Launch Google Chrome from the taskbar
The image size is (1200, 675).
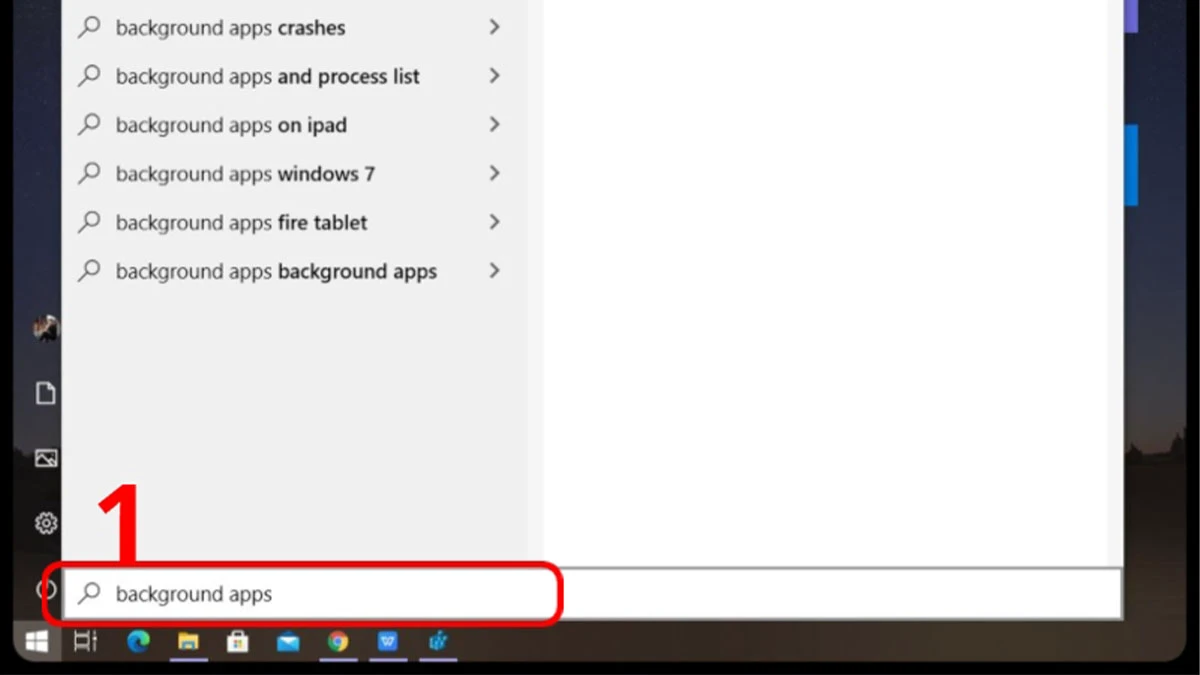[x=338, y=642]
